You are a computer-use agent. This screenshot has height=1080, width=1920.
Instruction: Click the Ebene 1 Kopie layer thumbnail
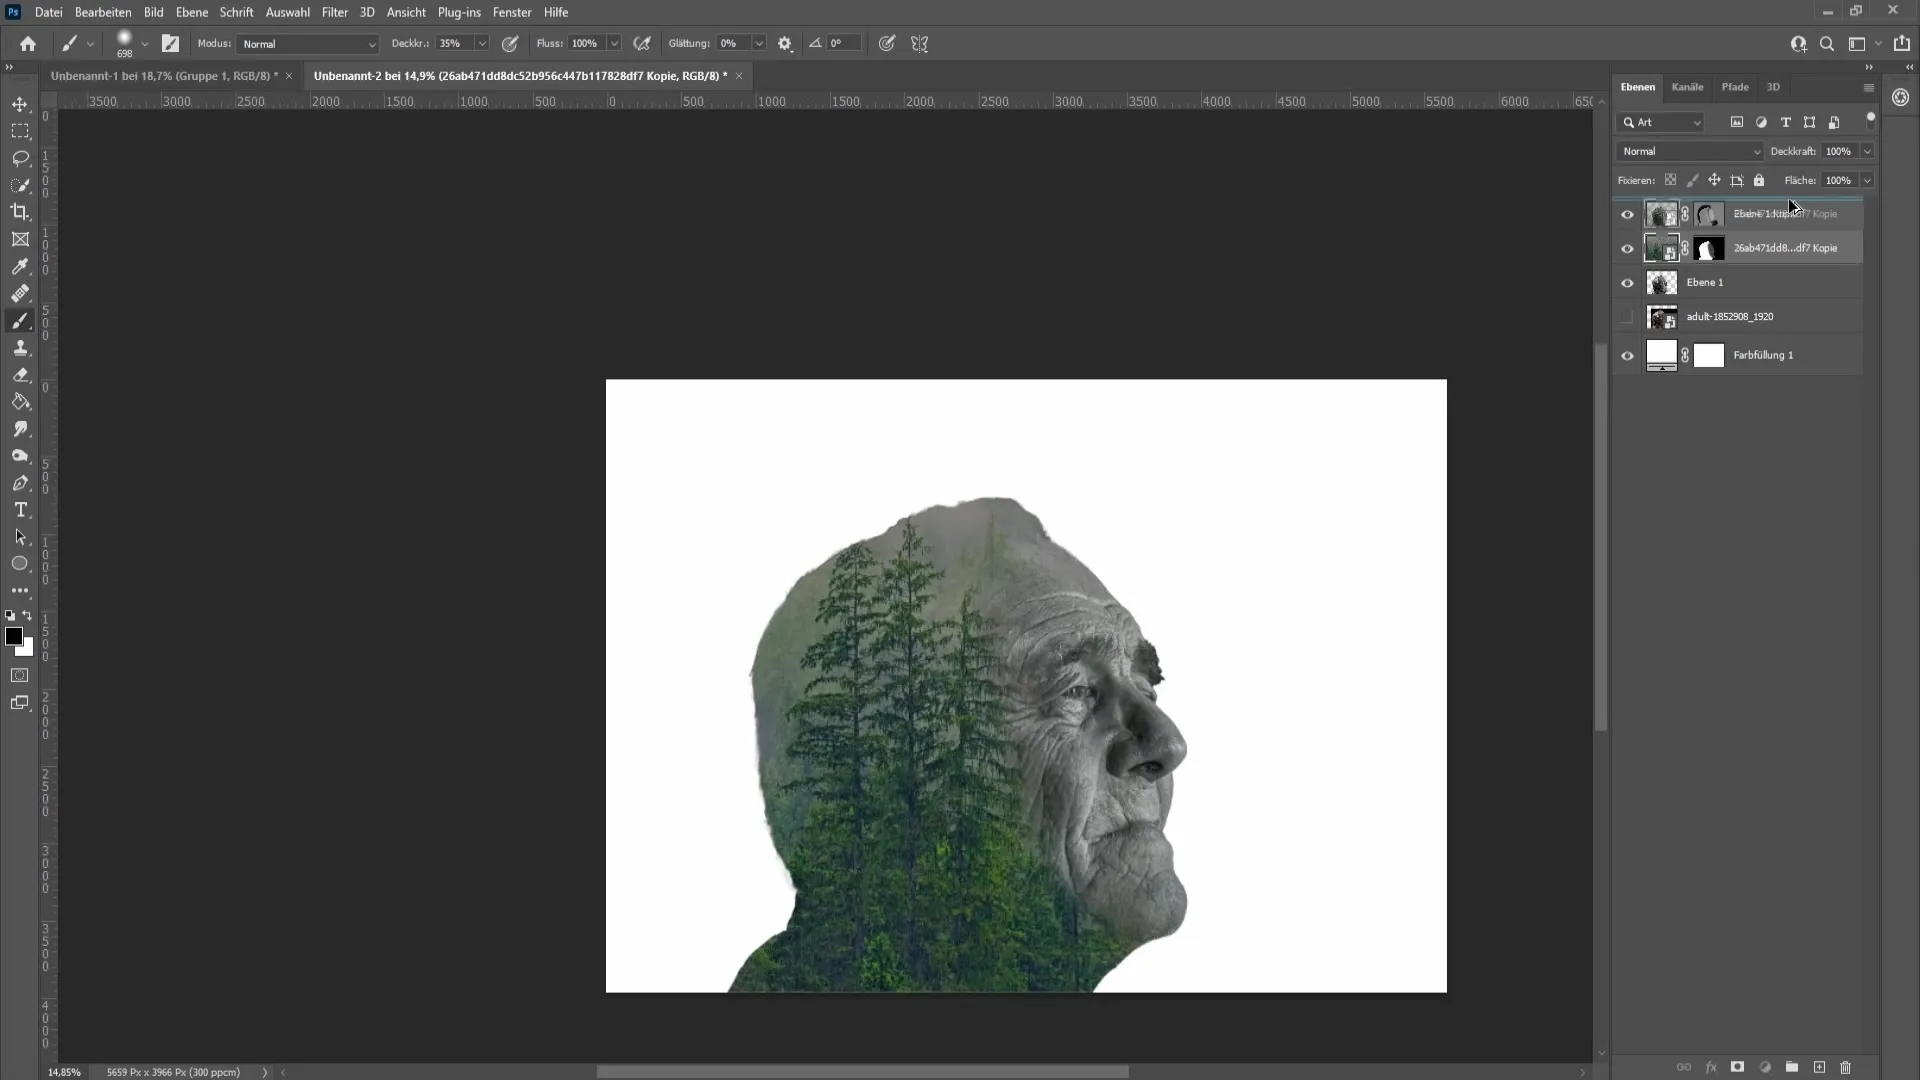tap(1660, 212)
